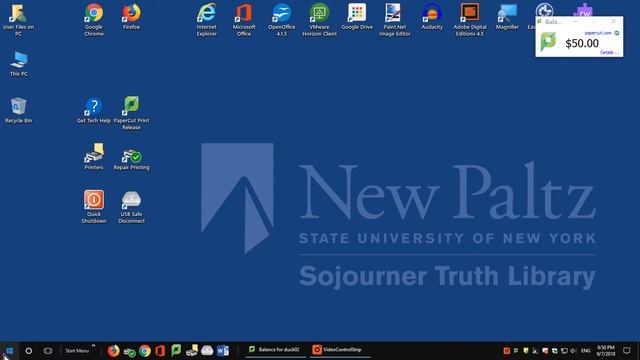Viewport: 640px width, 360px height.
Task: Select the Magnifier desktop shortcut
Action: click(507, 17)
